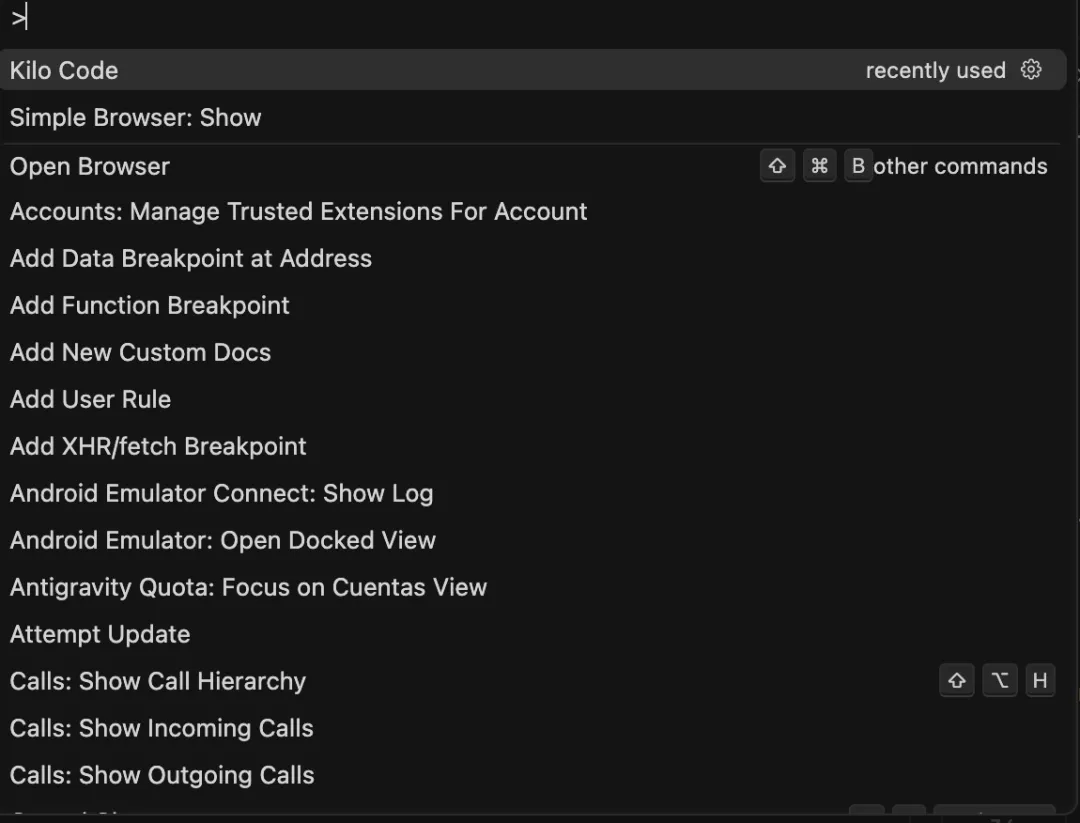Pick Add Data Breakpoint at Address

tap(191, 259)
